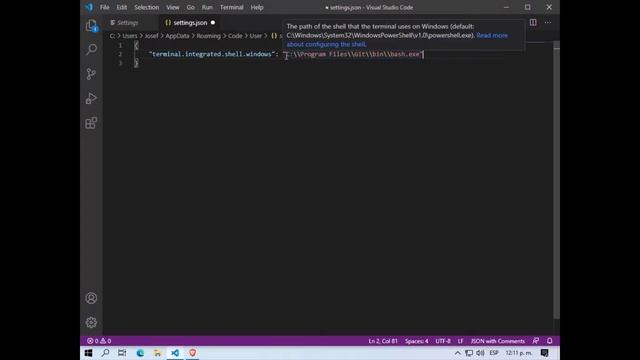Open the Windows Start menu

pos(89,353)
